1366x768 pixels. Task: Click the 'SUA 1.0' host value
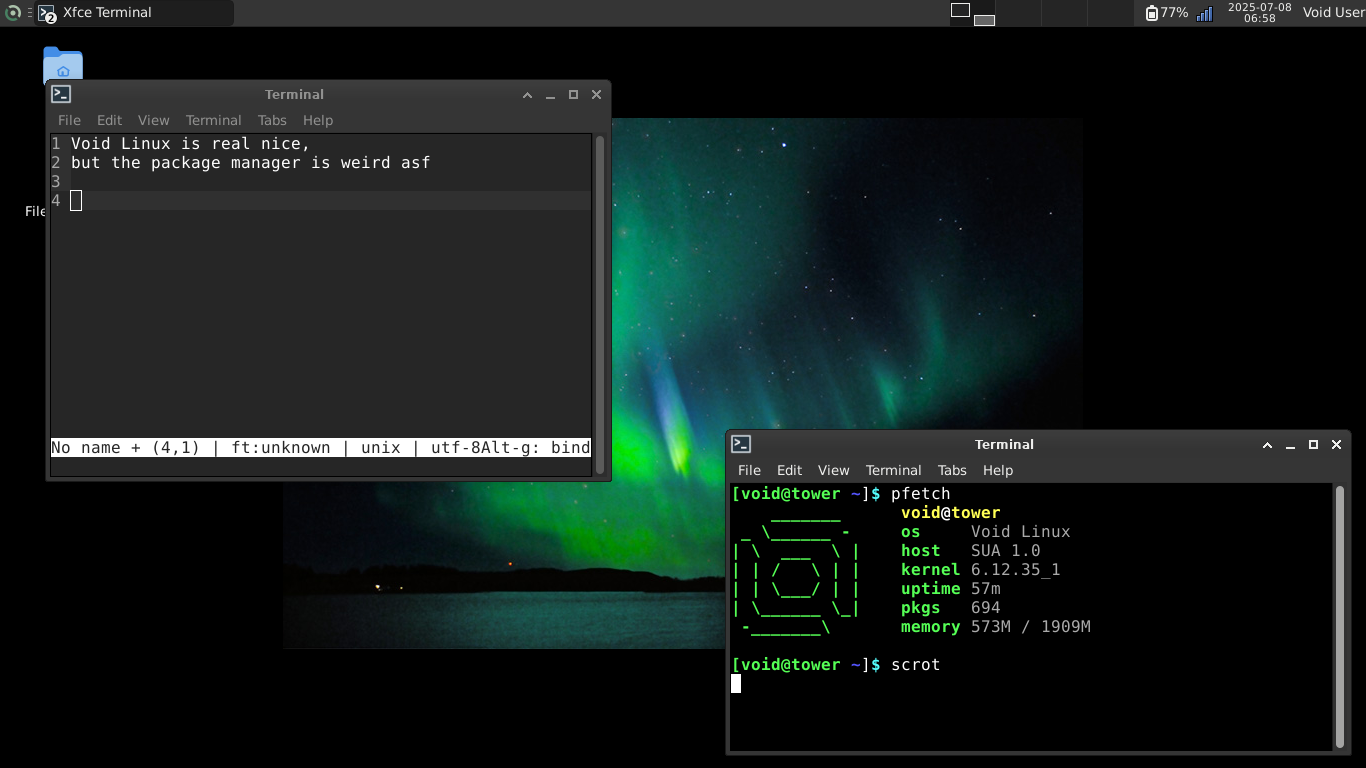tap(1006, 551)
